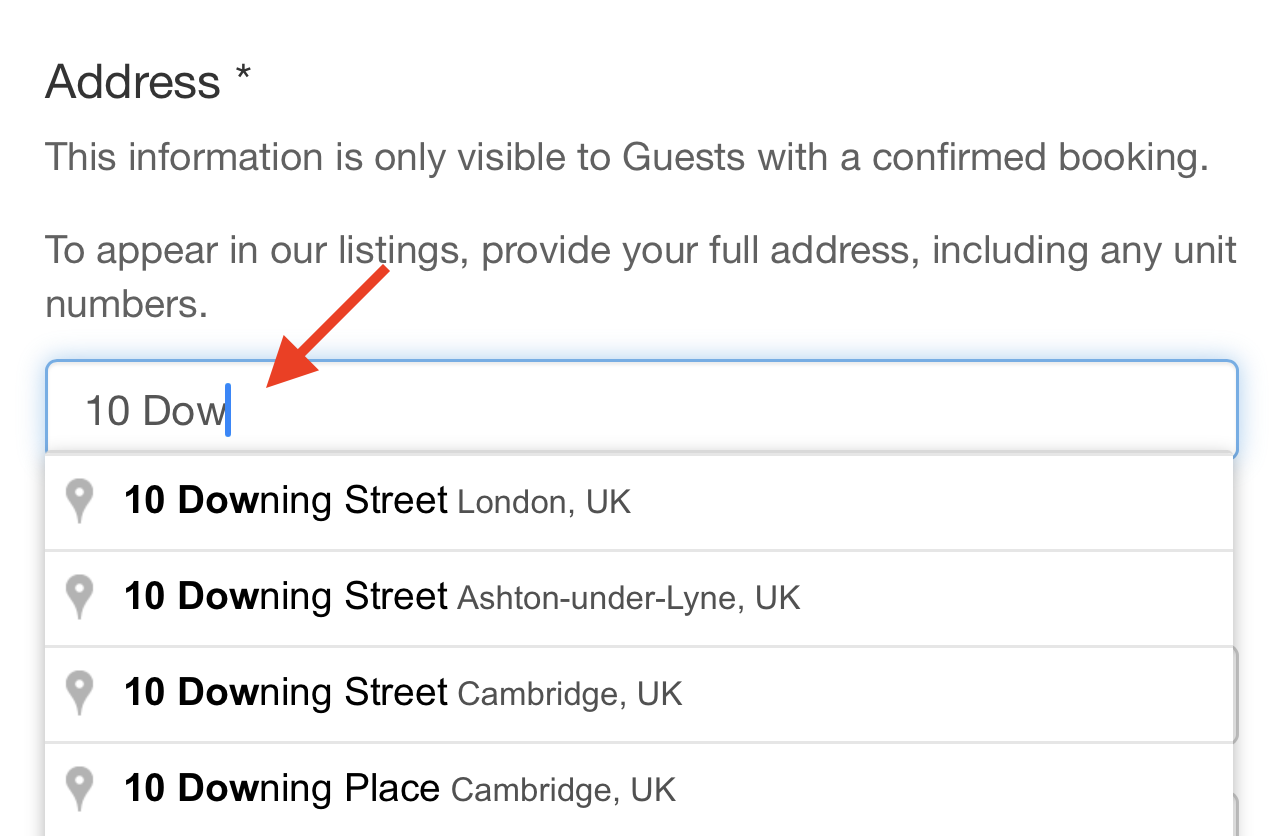Click the pin marker beside 10 Downing Place
Image resolution: width=1284 pixels, height=836 pixels.
(x=79, y=789)
